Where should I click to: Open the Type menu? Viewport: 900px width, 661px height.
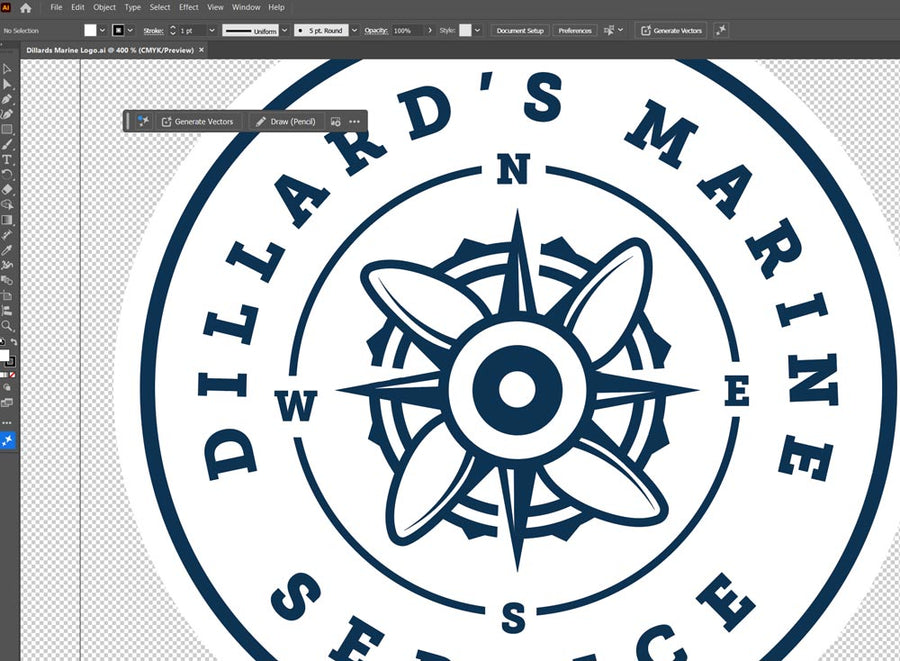133,7
